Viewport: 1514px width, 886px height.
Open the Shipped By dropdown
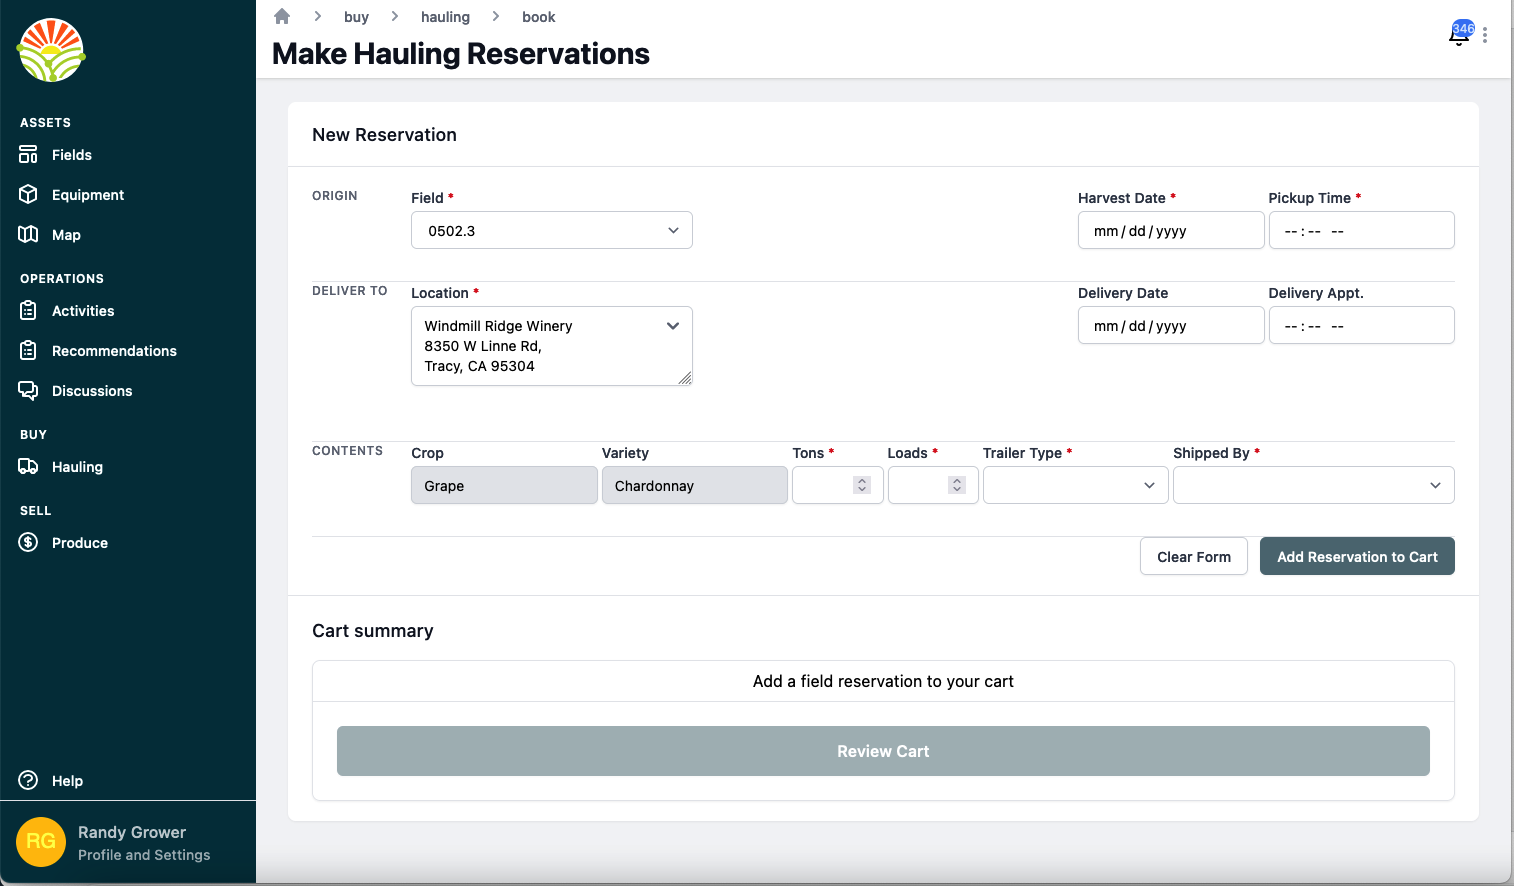tap(1313, 485)
